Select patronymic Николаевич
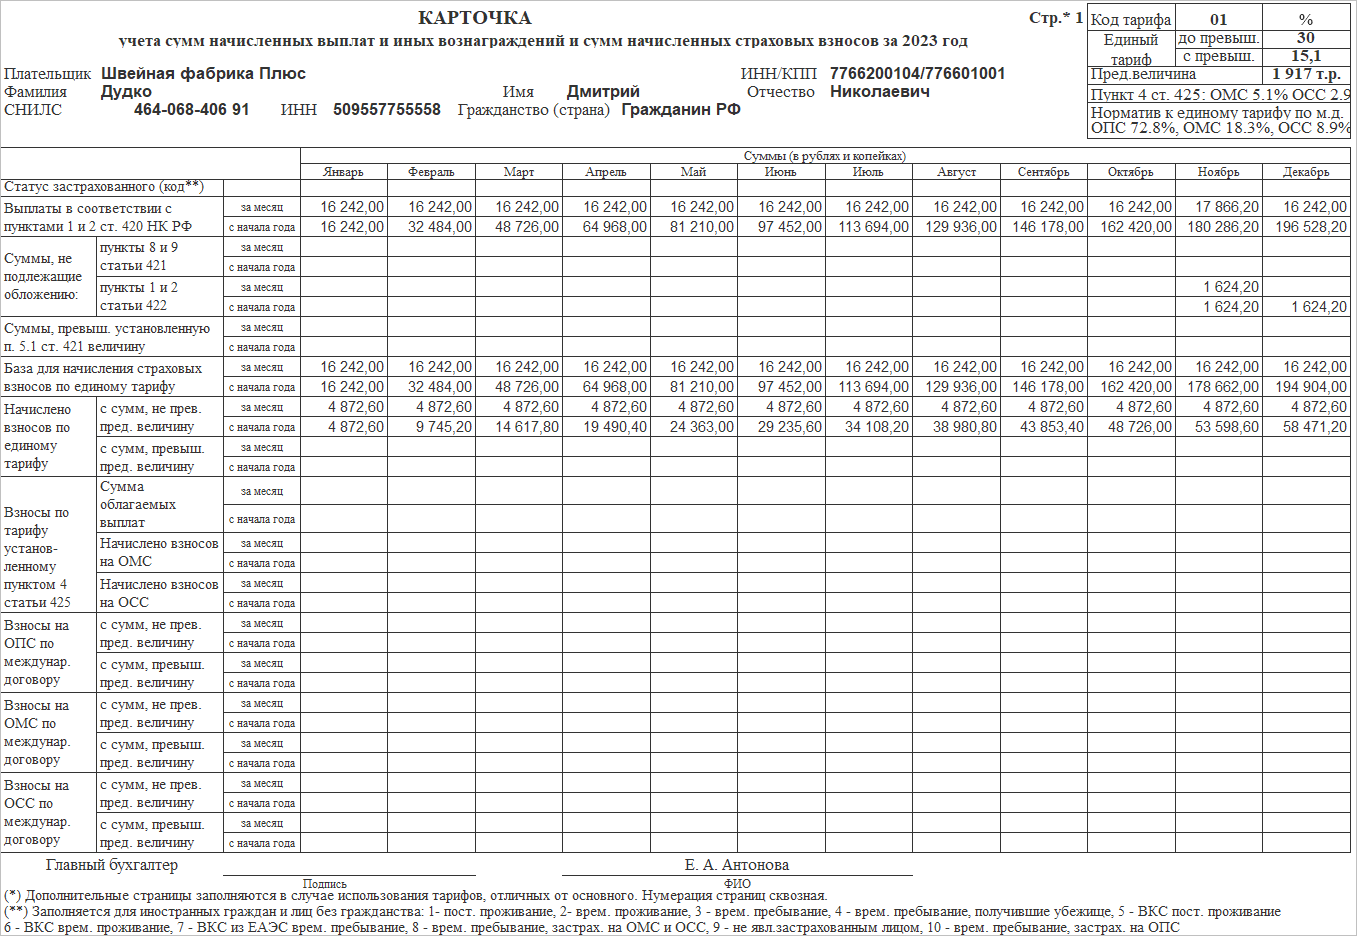This screenshot has width=1357, height=936. 880,91
